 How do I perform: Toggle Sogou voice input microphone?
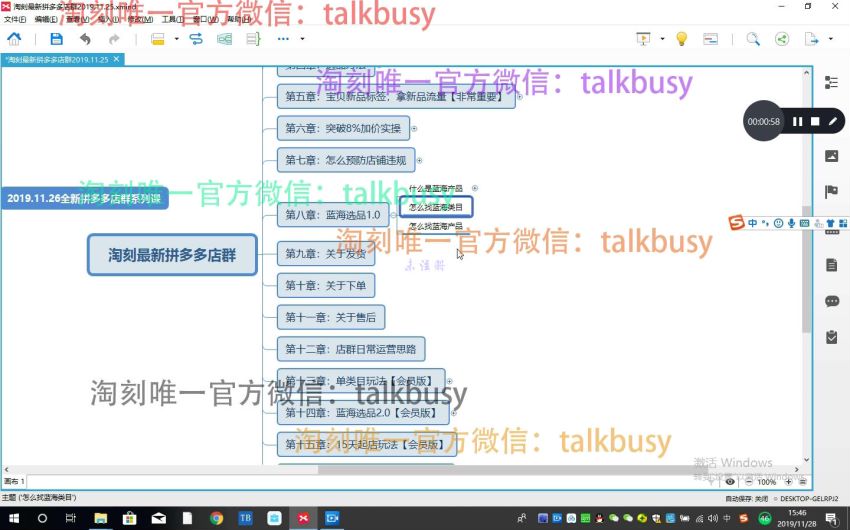(x=791, y=223)
